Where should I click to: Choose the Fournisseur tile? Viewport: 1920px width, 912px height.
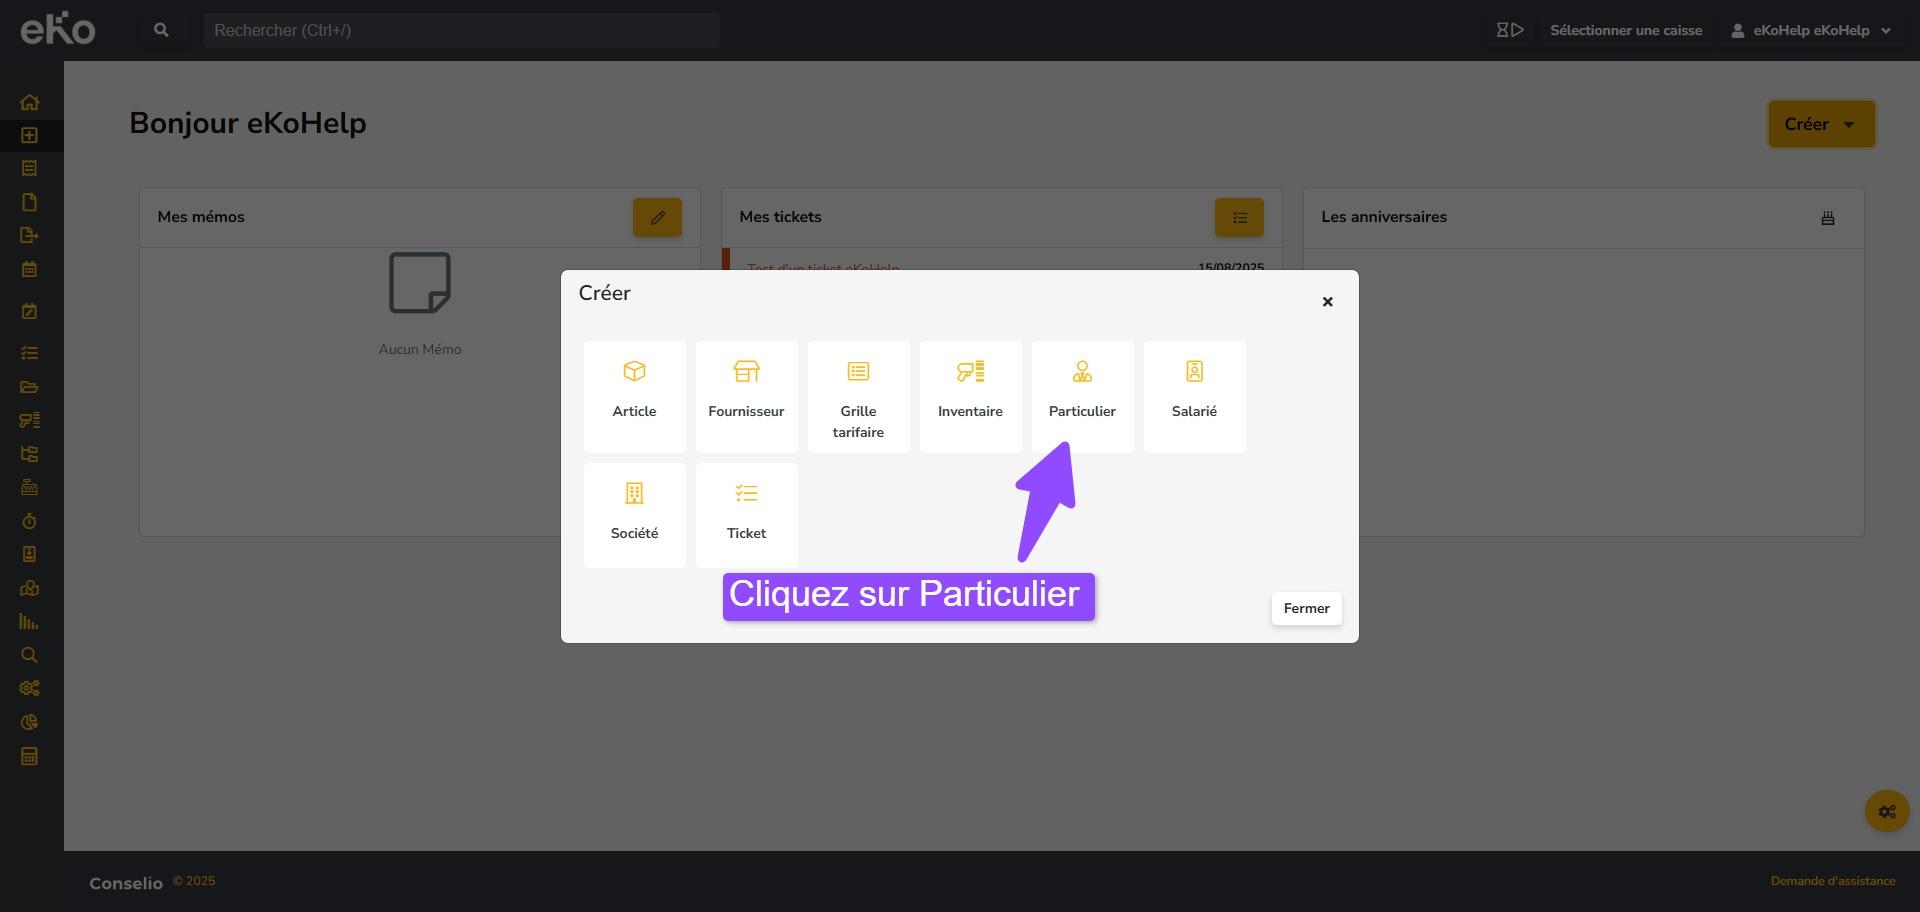click(746, 396)
